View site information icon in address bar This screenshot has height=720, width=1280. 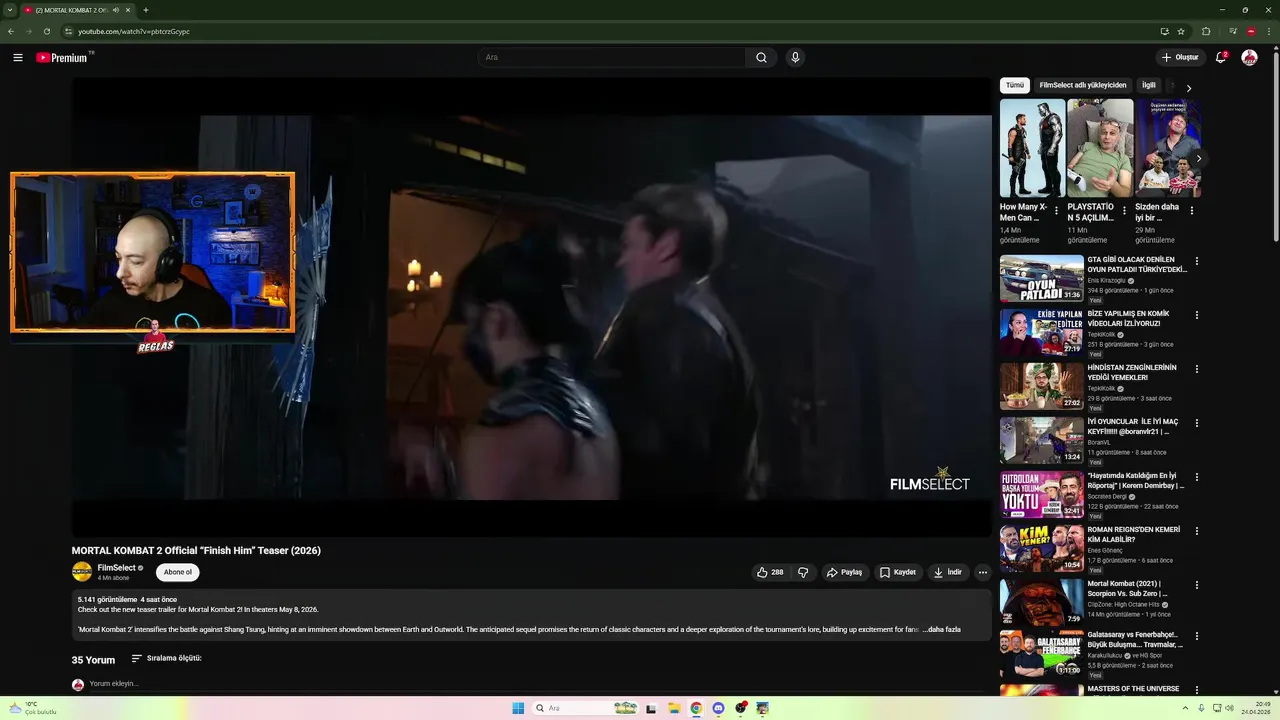(x=68, y=31)
